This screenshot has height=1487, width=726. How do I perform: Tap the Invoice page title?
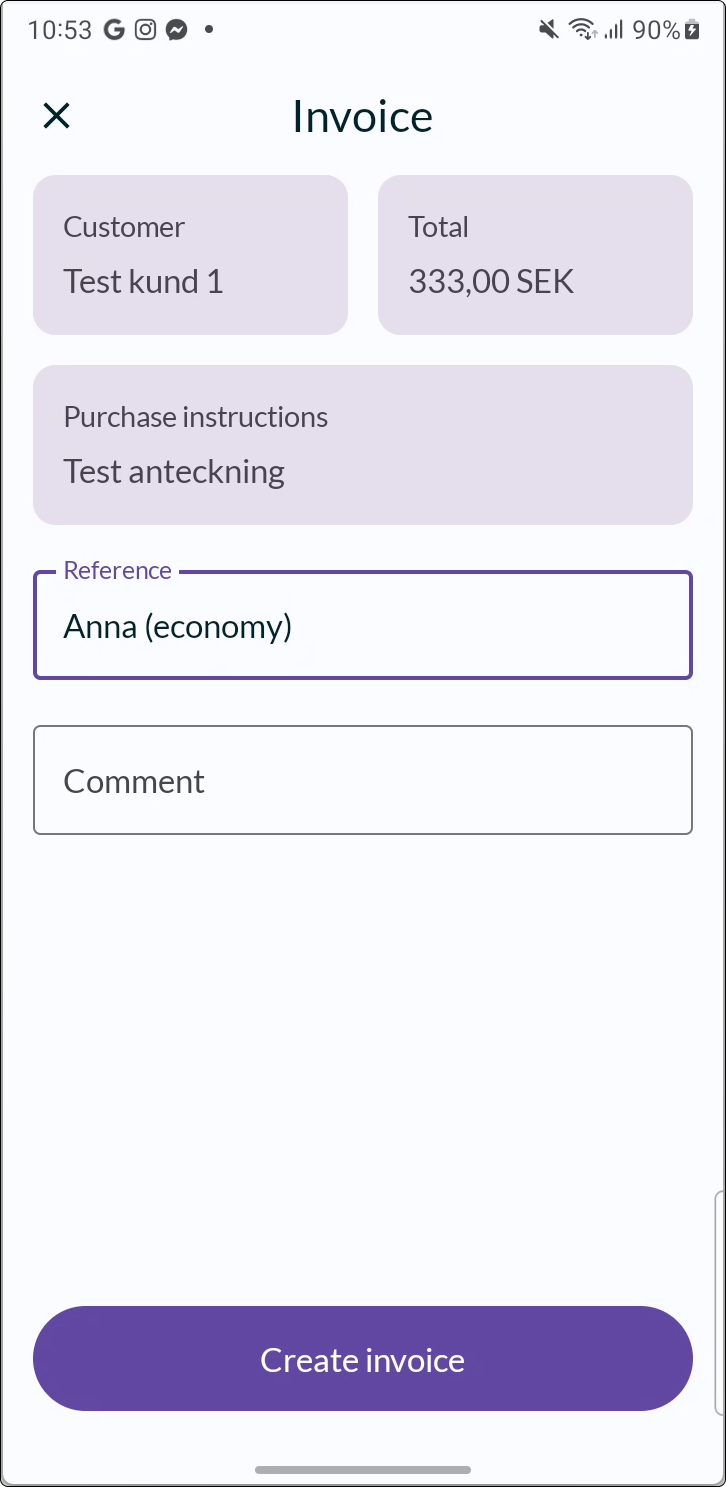pos(362,116)
